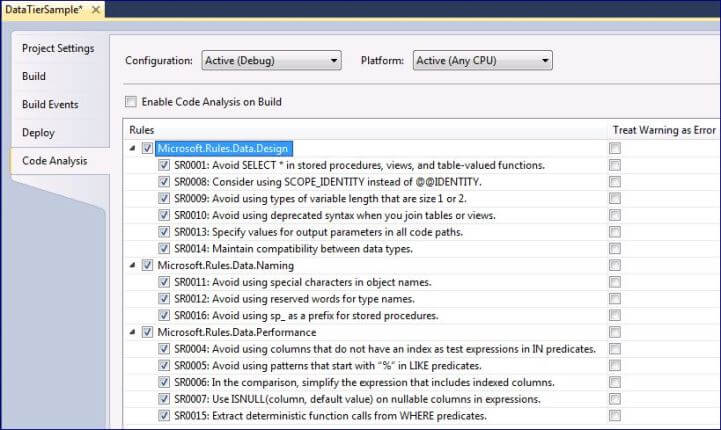Uncheck the Microsoft.Rules.Data.Naming group checkbox
This screenshot has height=430, width=721.
(x=148, y=265)
